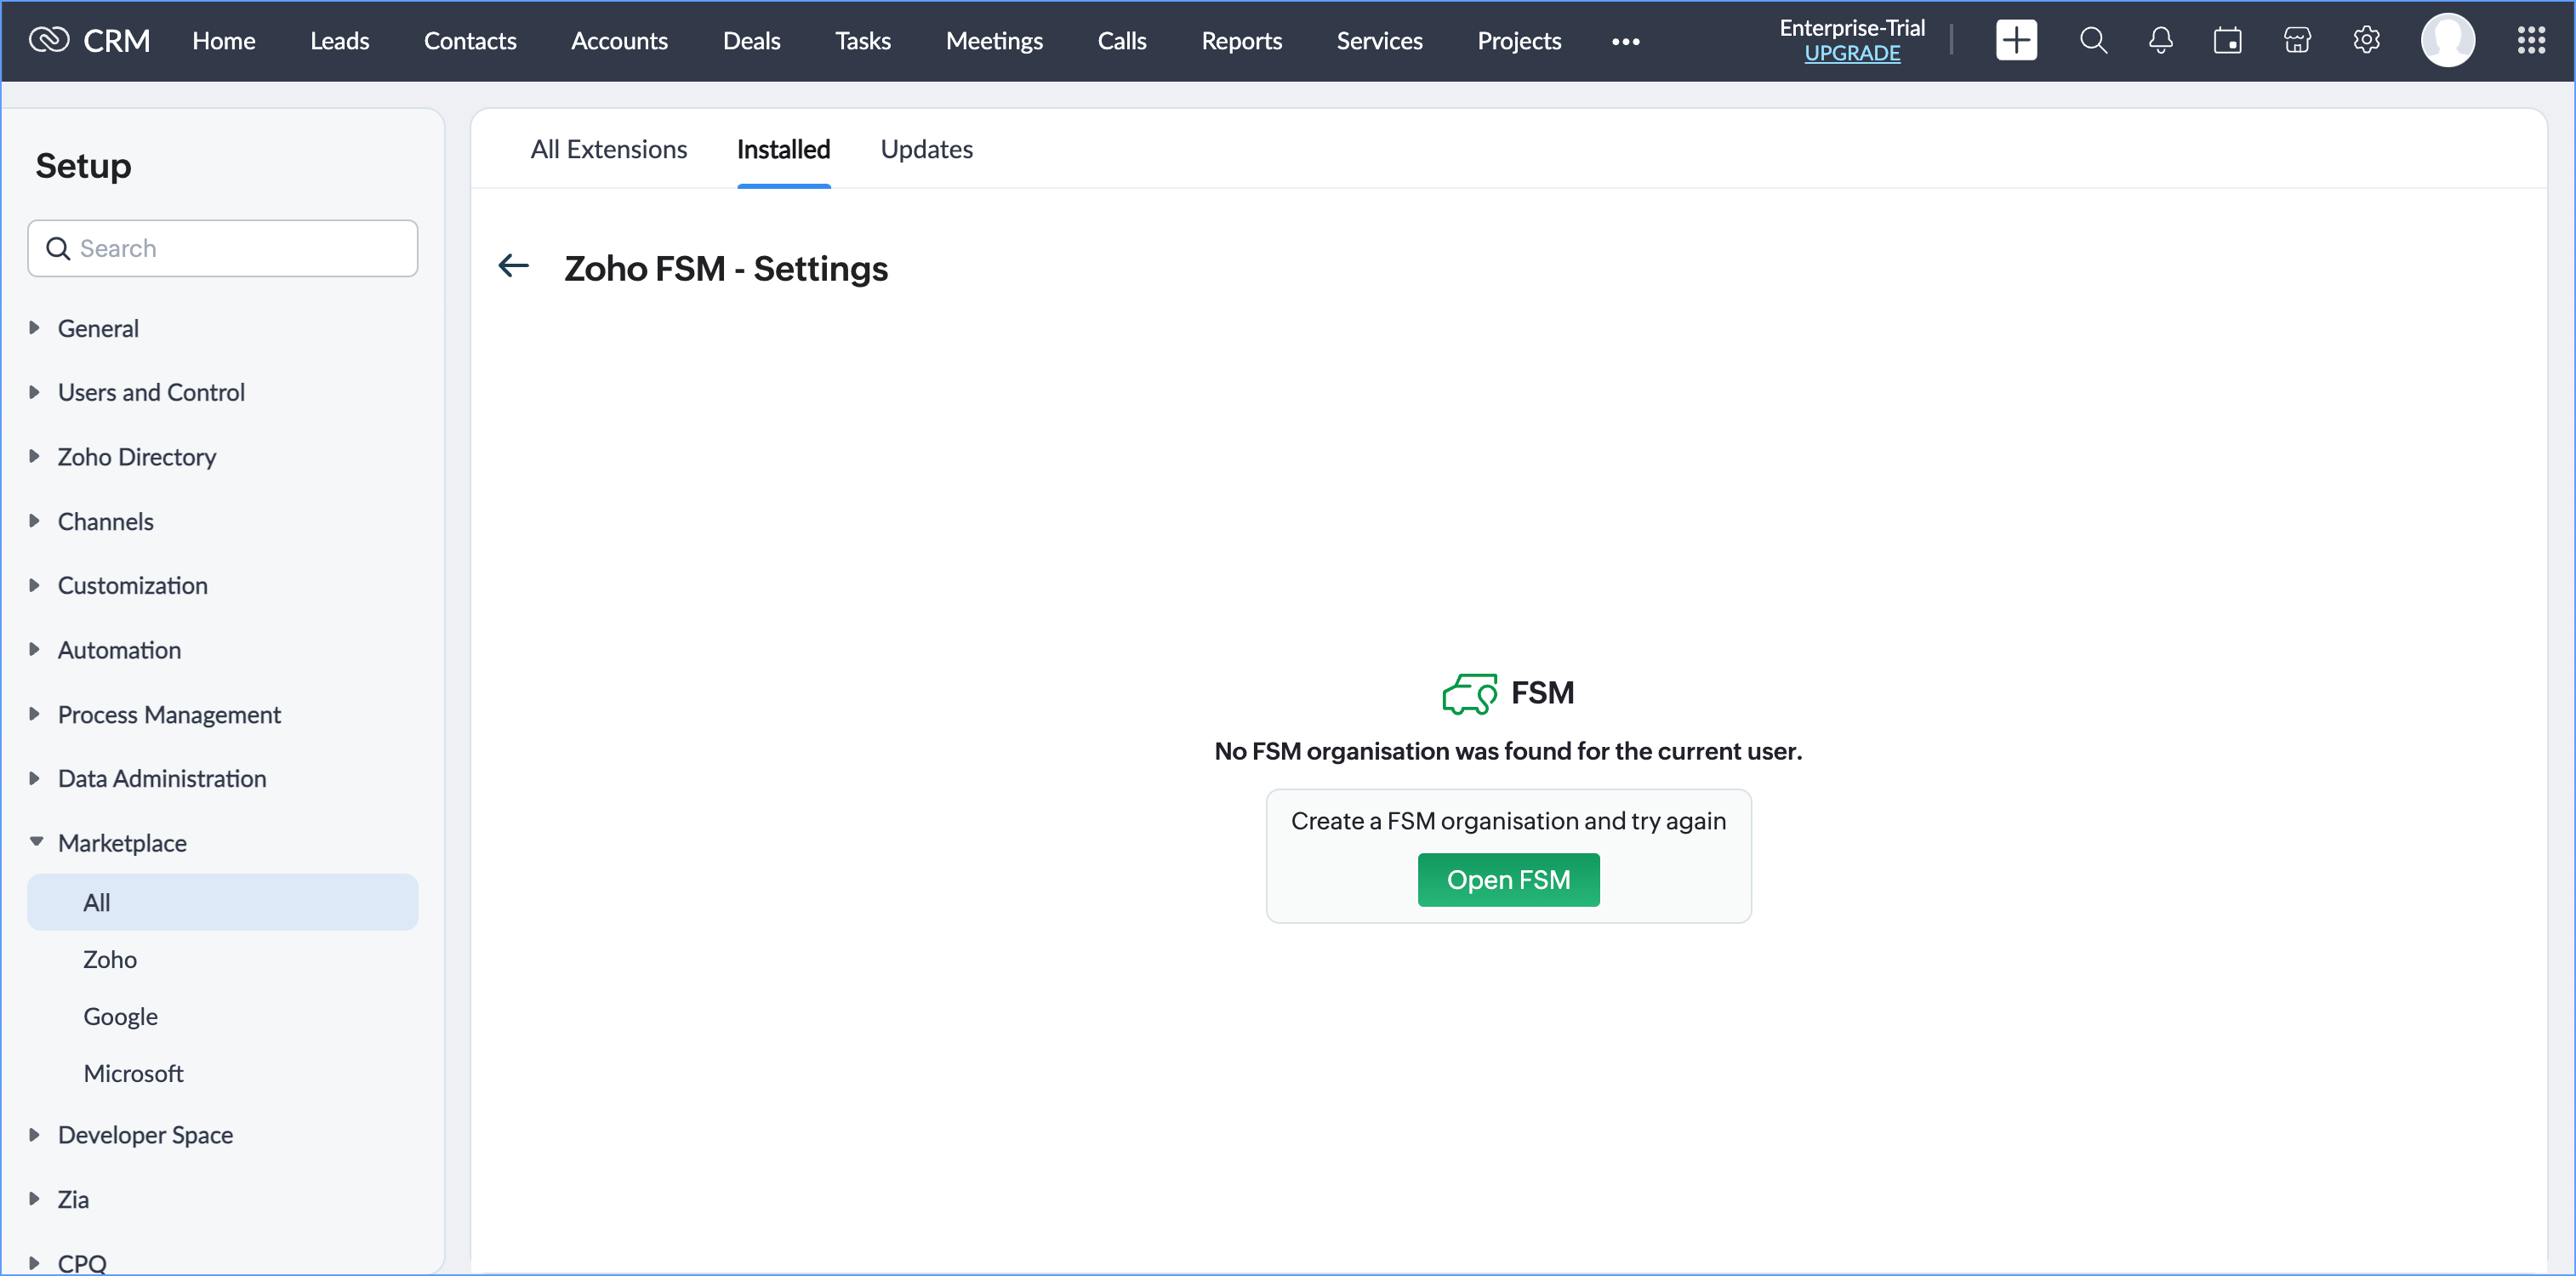Open the global search magnifier icon
The width and height of the screenshot is (2576, 1276).
[2093, 41]
